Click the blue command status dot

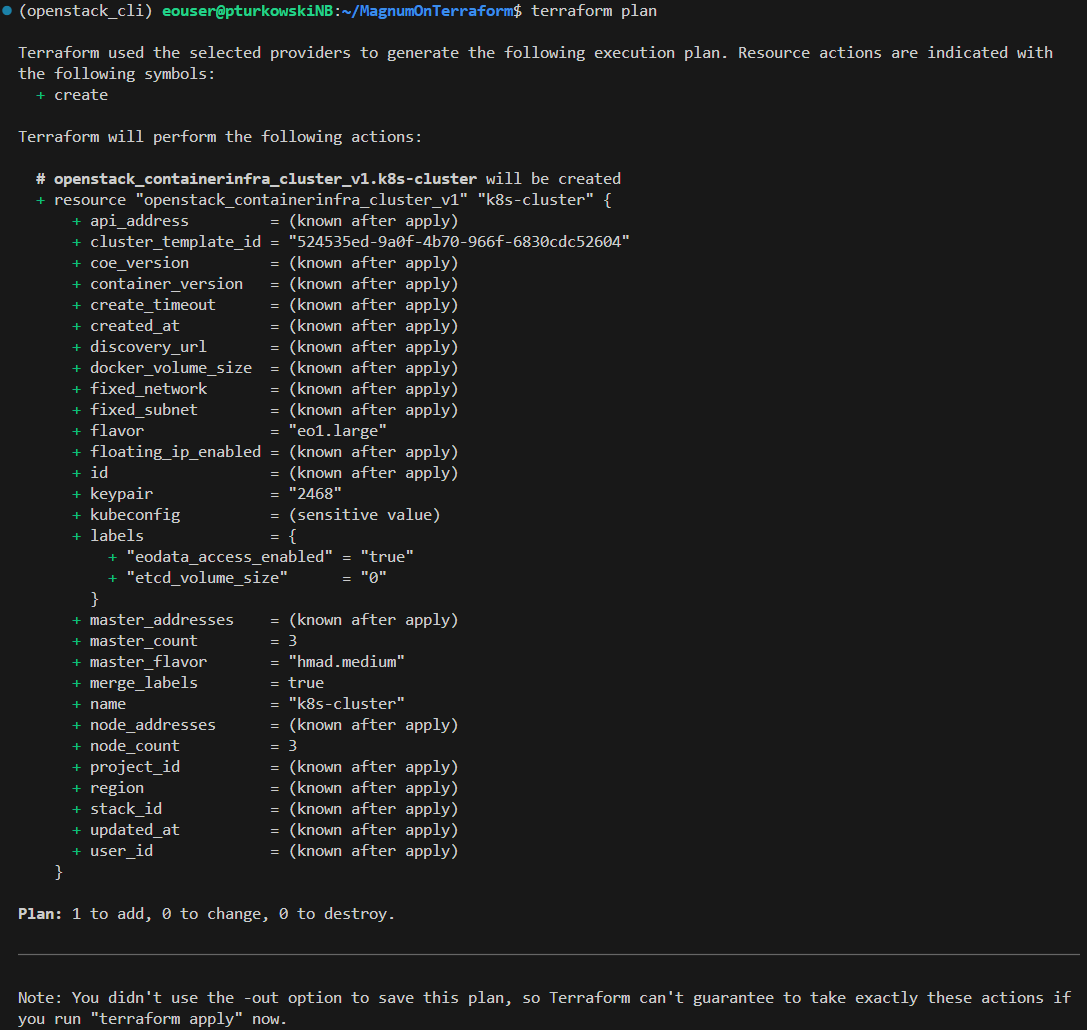[7, 10]
